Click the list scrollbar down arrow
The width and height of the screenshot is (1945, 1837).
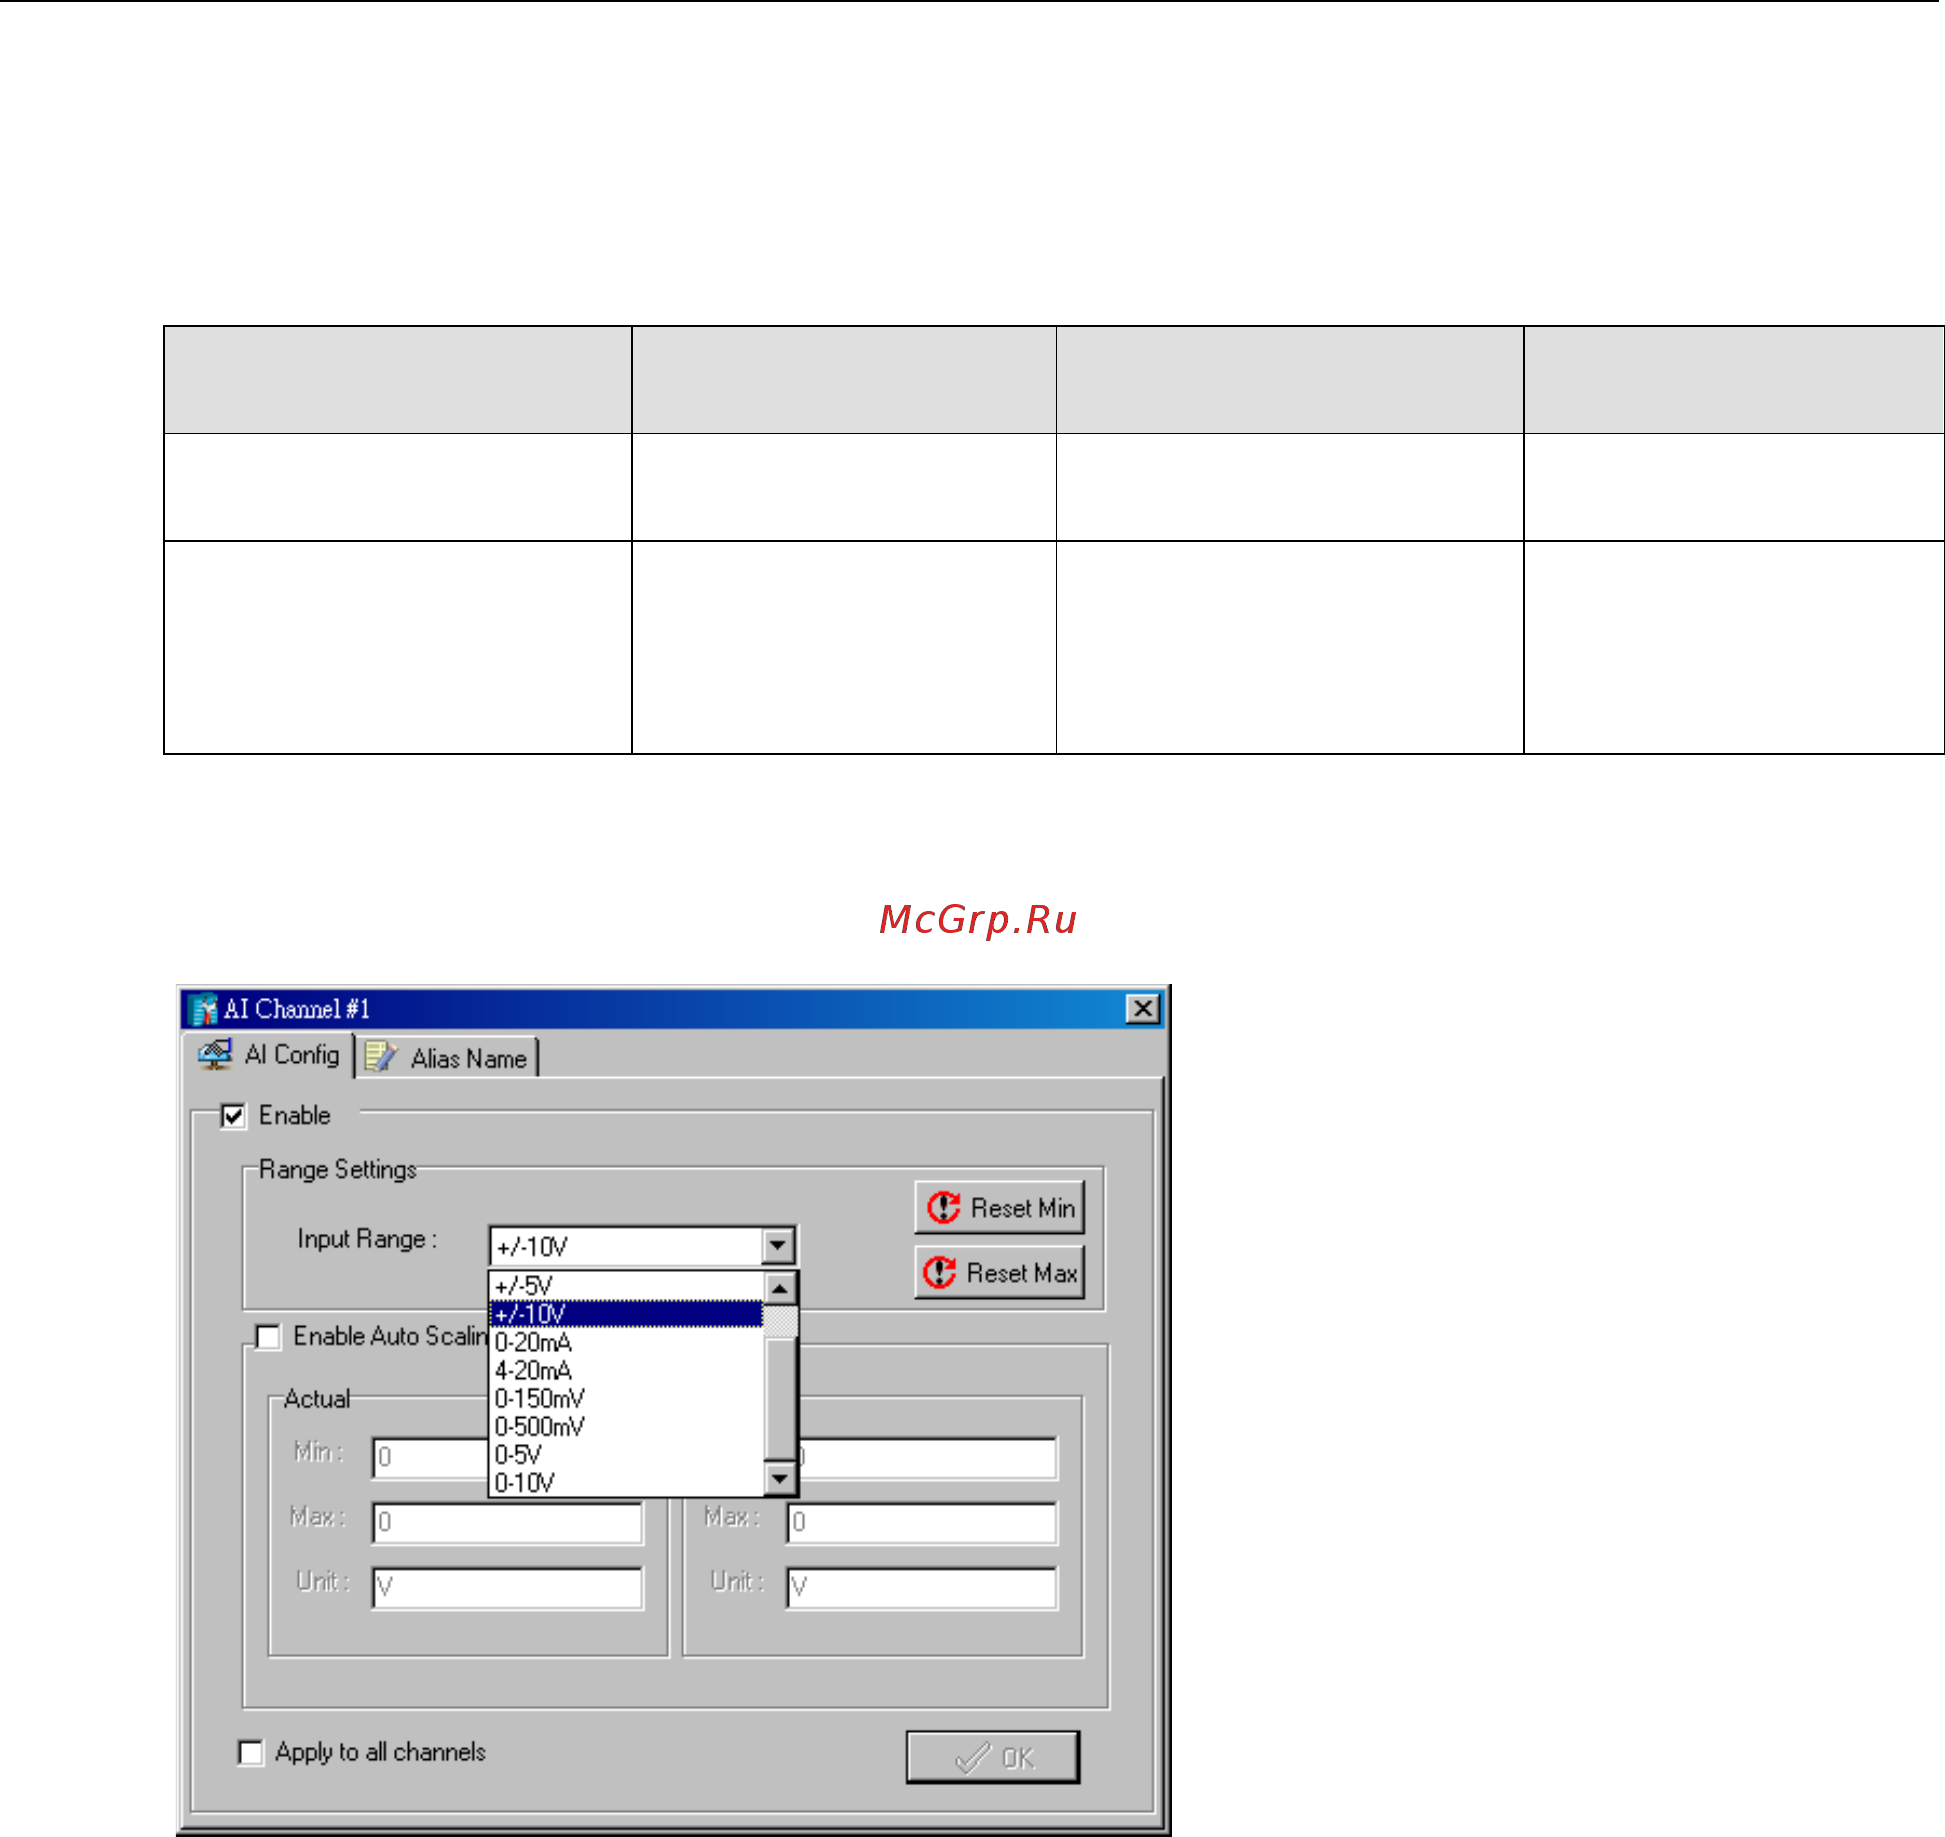pyautogui.click(x=780, y=1477)
